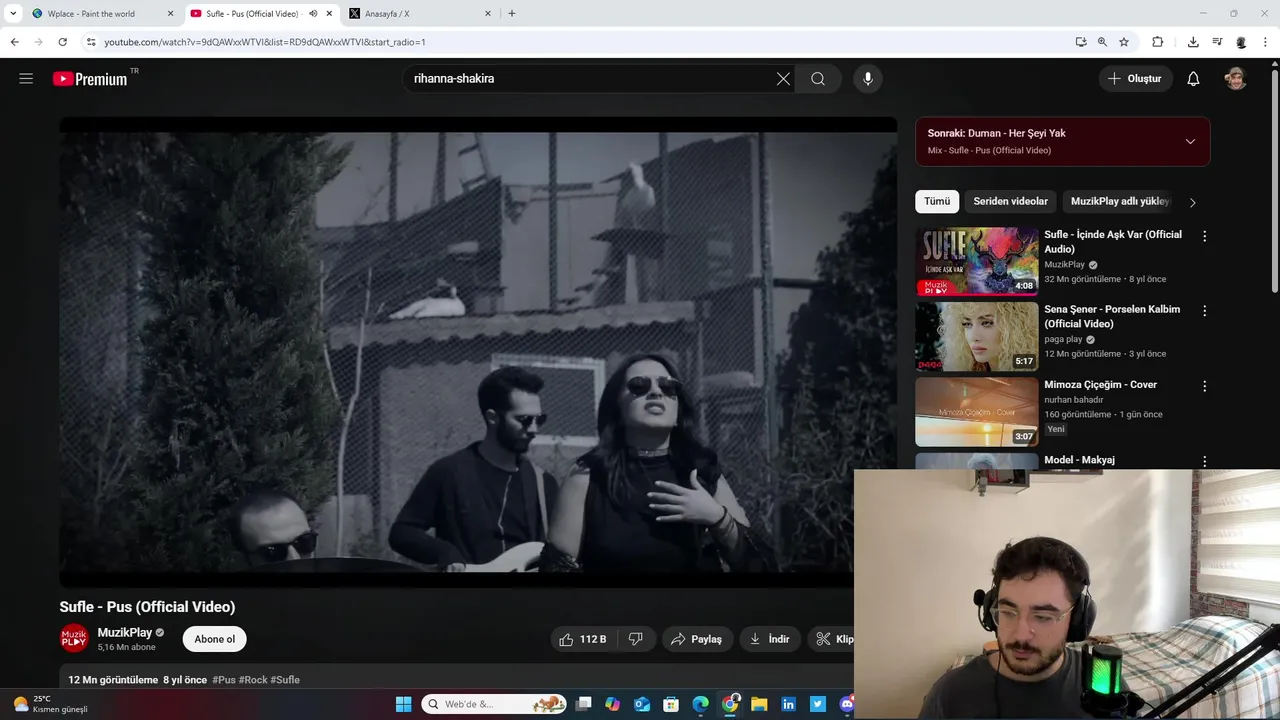
Task: Click the Abone ol subscribe button
Action: tap(215, 639)
